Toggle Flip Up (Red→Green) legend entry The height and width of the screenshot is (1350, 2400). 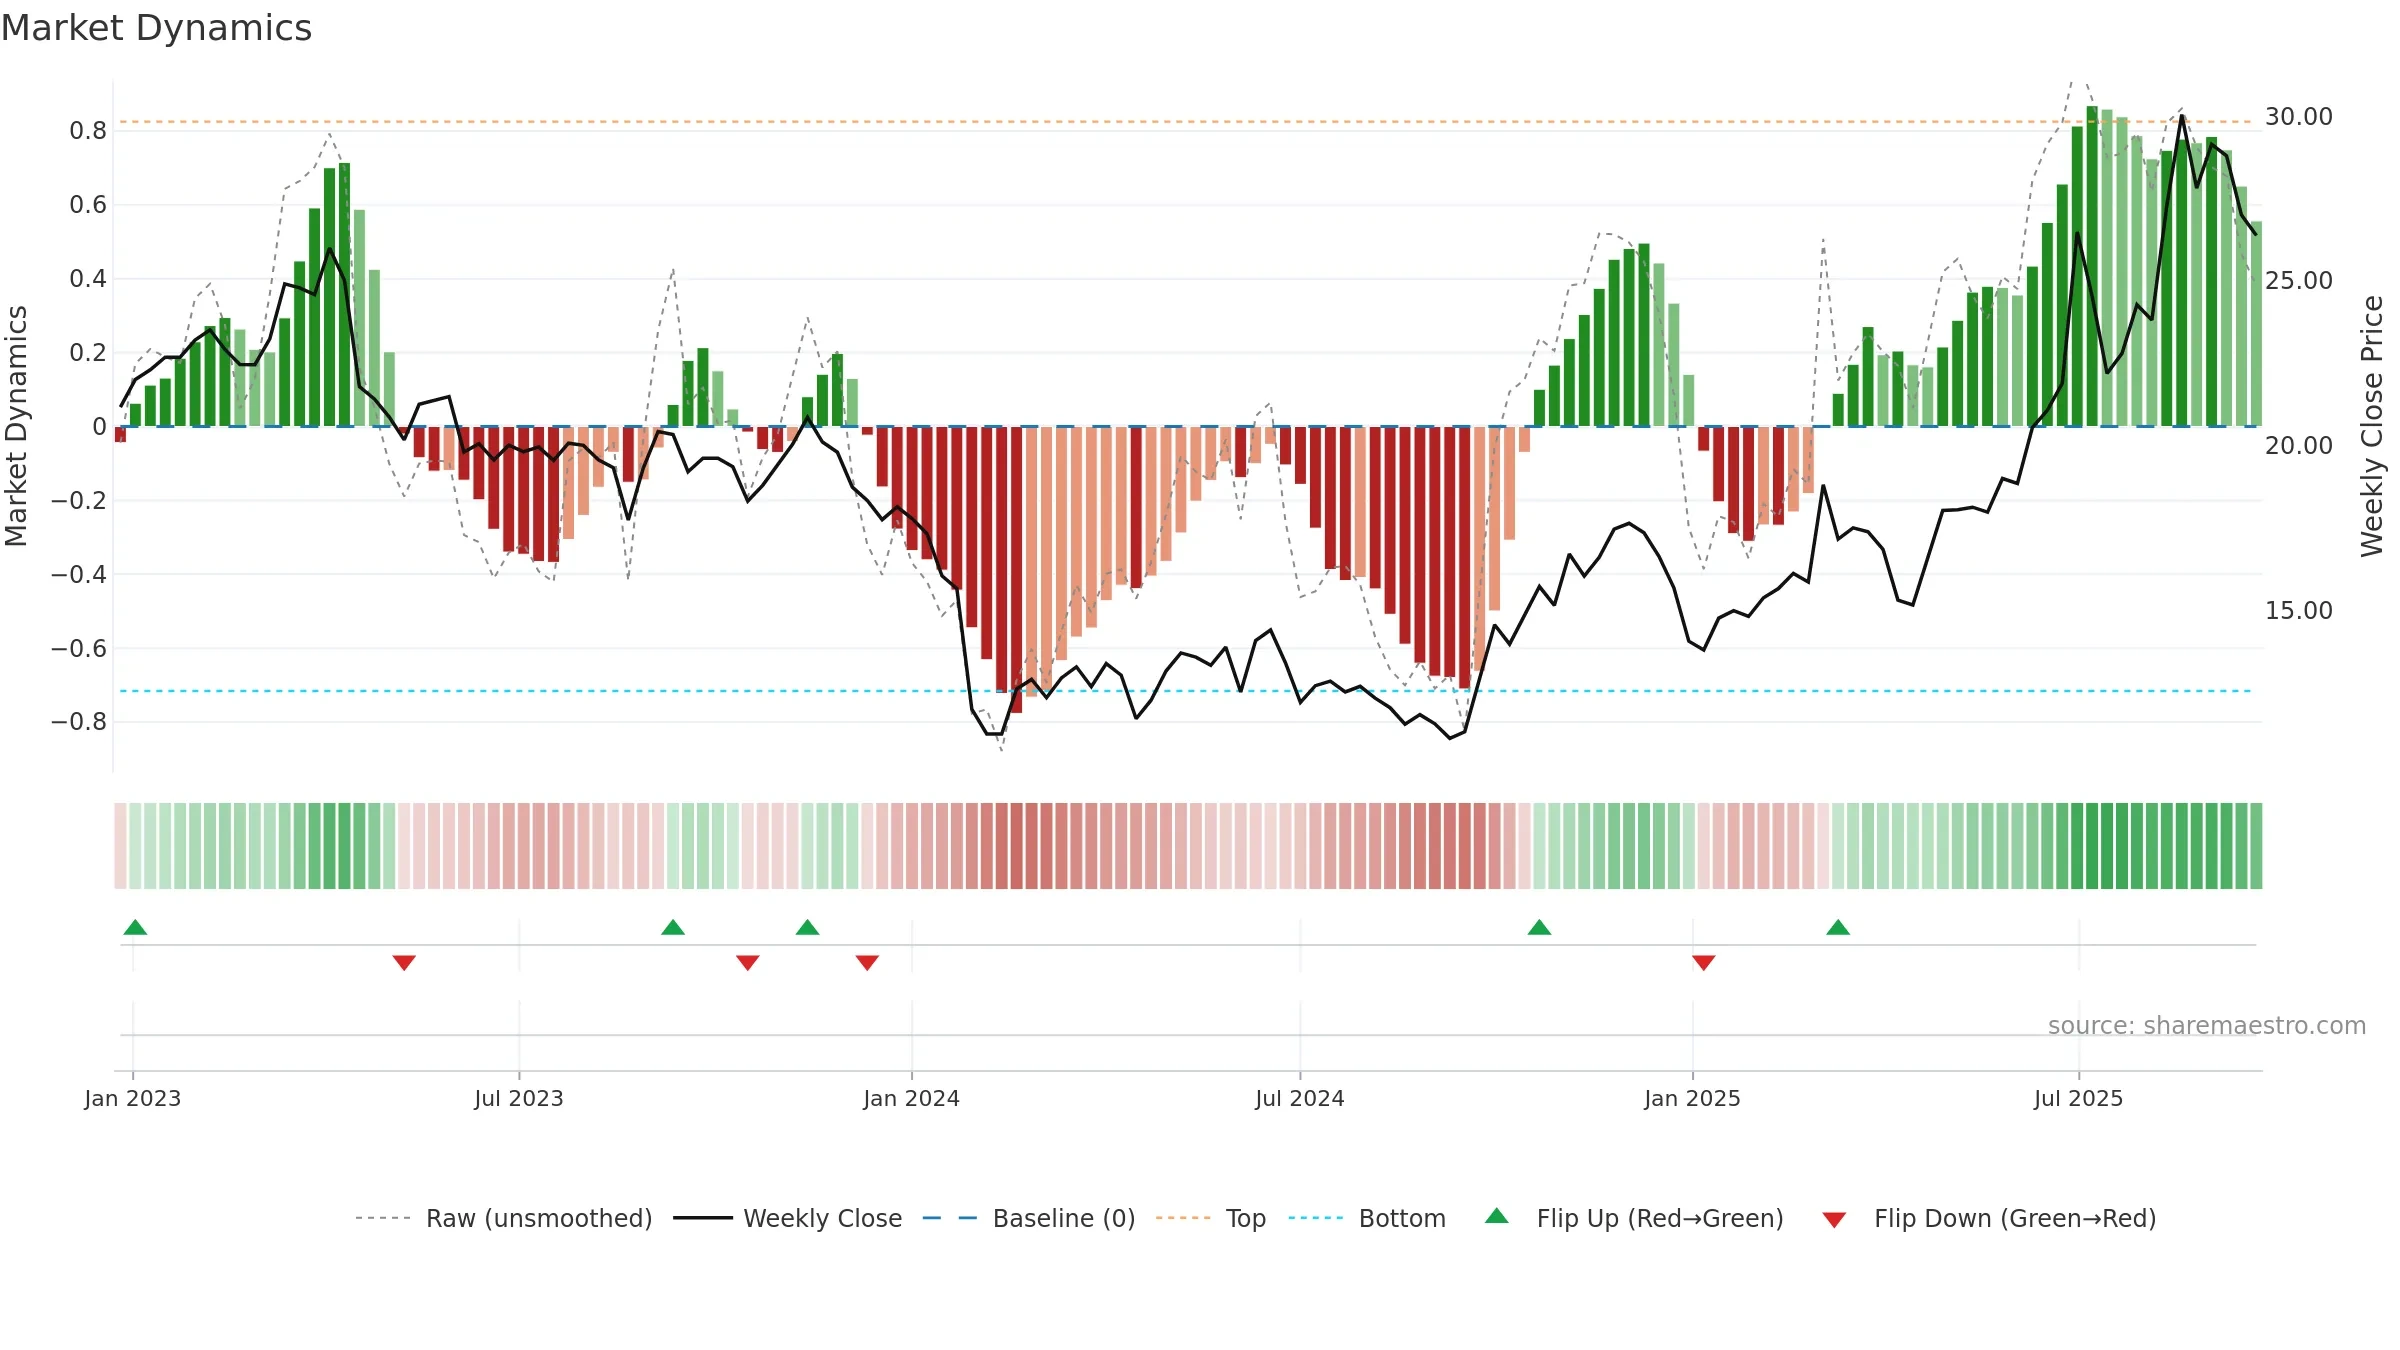(x=1634, y=1218)
